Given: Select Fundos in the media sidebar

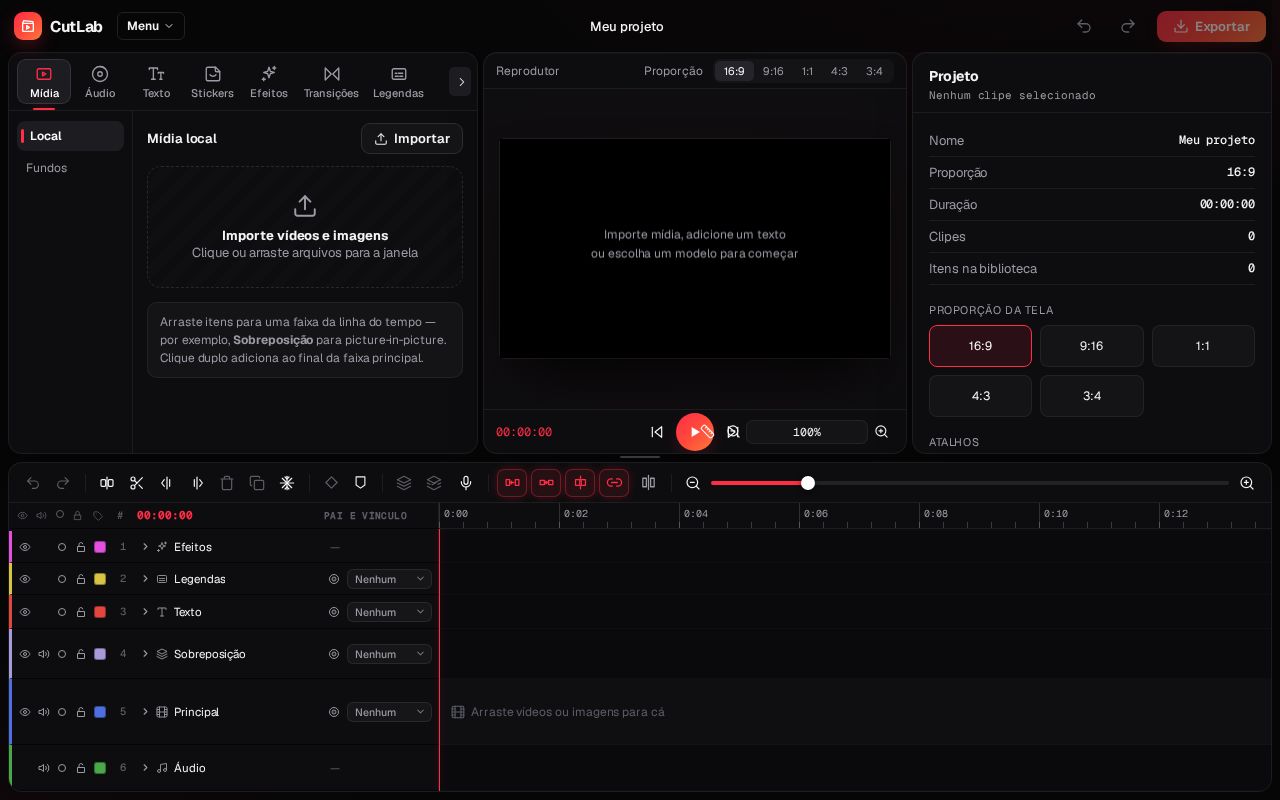Looking at the screenshot, I should [70, 168].
